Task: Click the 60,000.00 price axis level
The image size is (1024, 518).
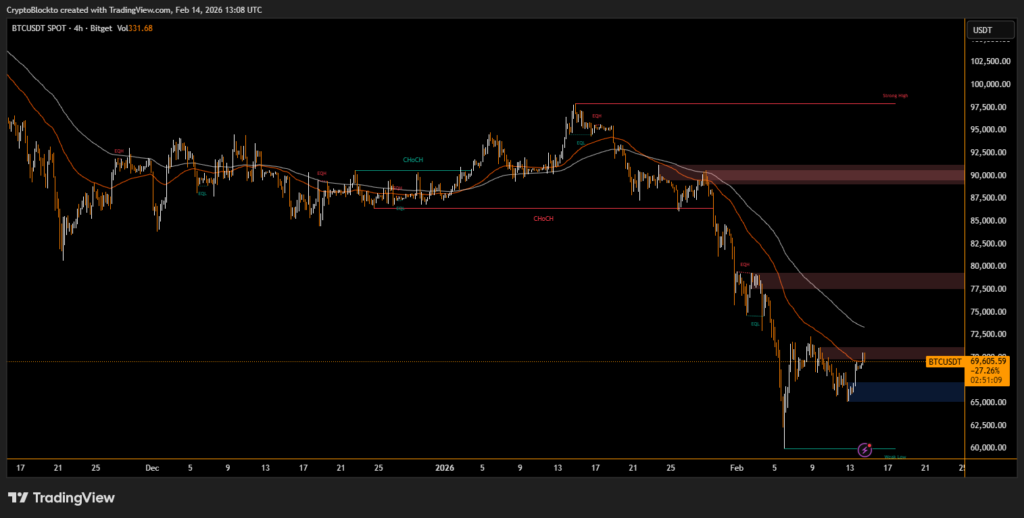Action: (x=990, y=448)
